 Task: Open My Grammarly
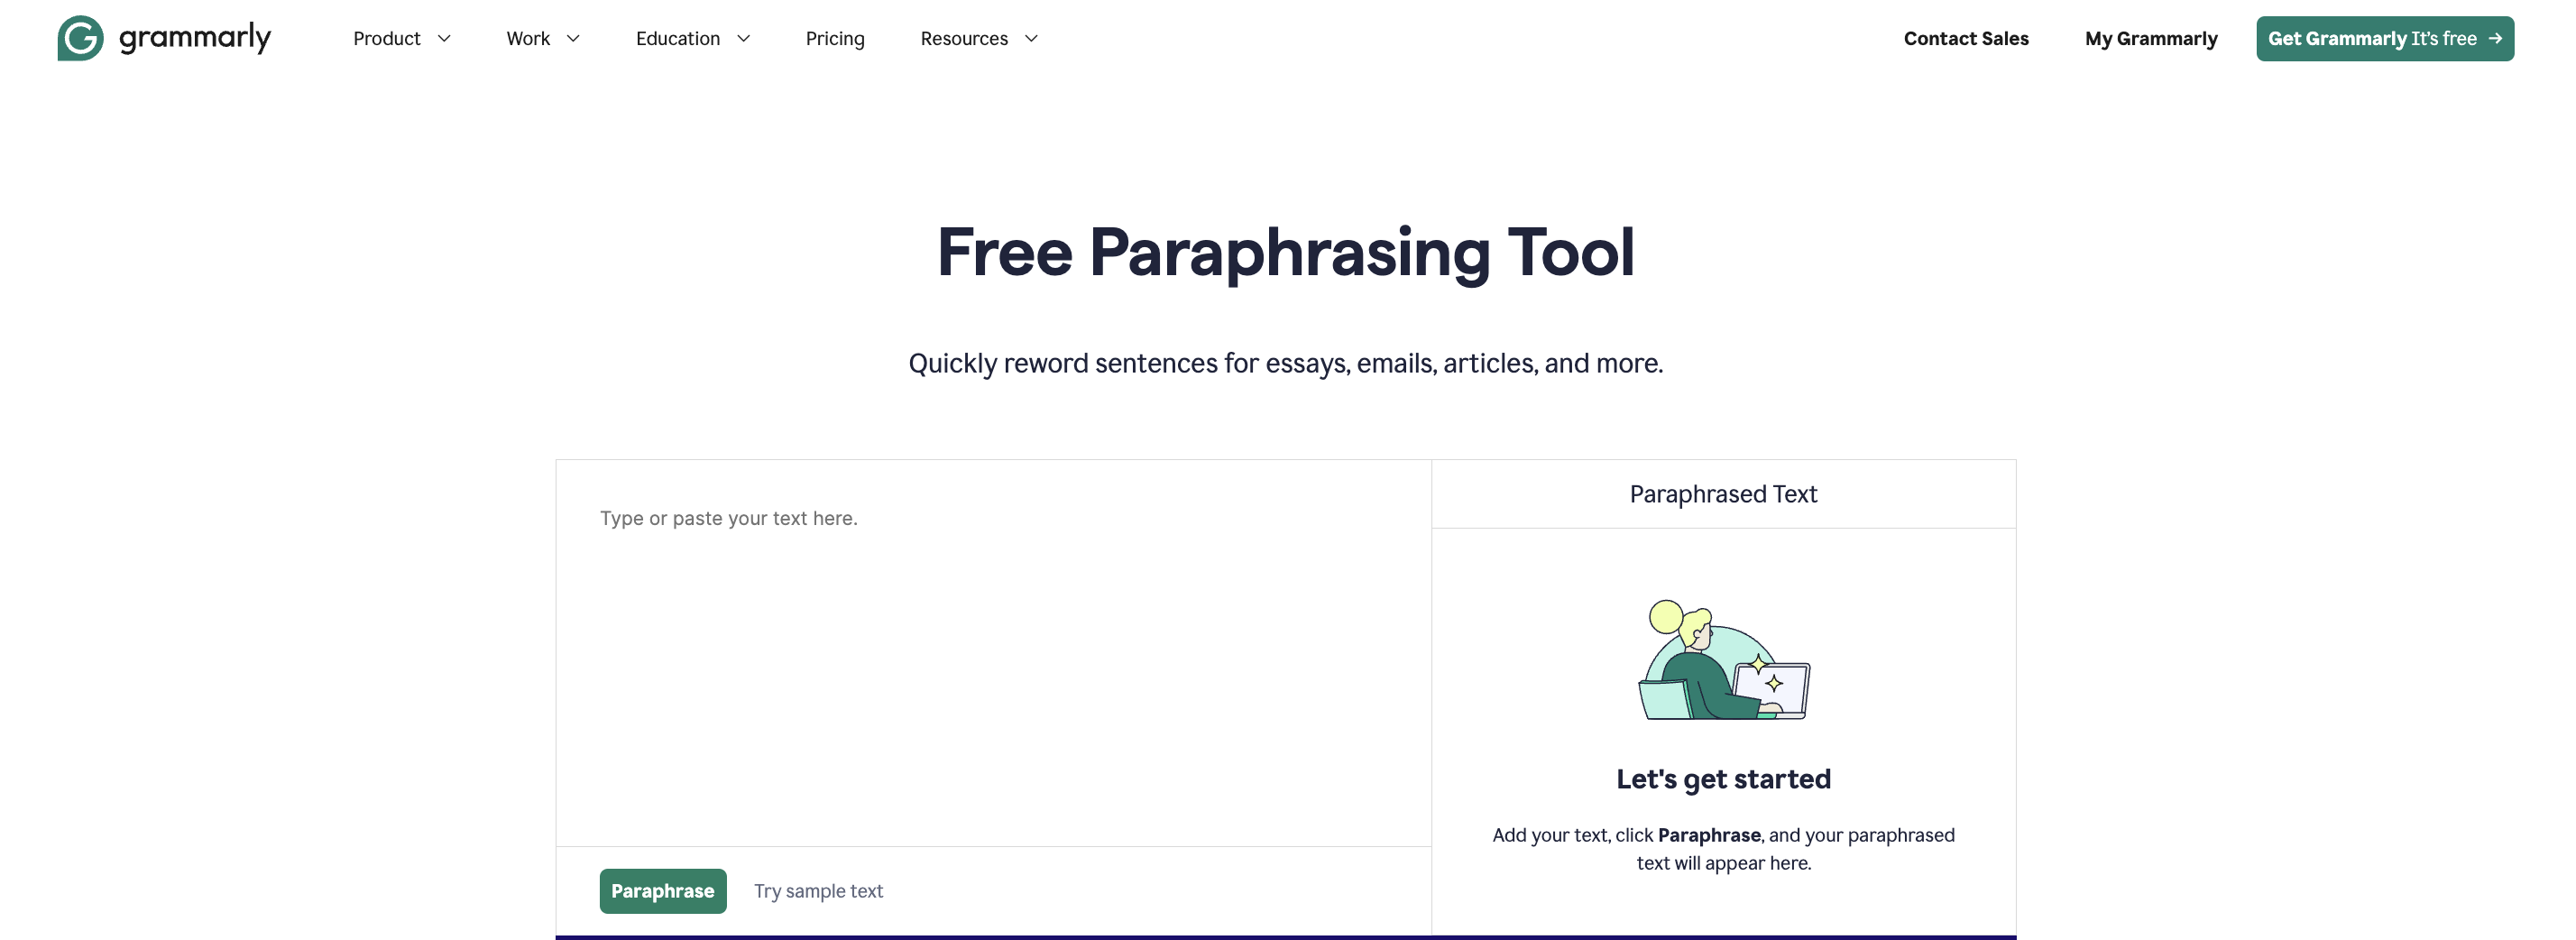[x=2151, y=38]
